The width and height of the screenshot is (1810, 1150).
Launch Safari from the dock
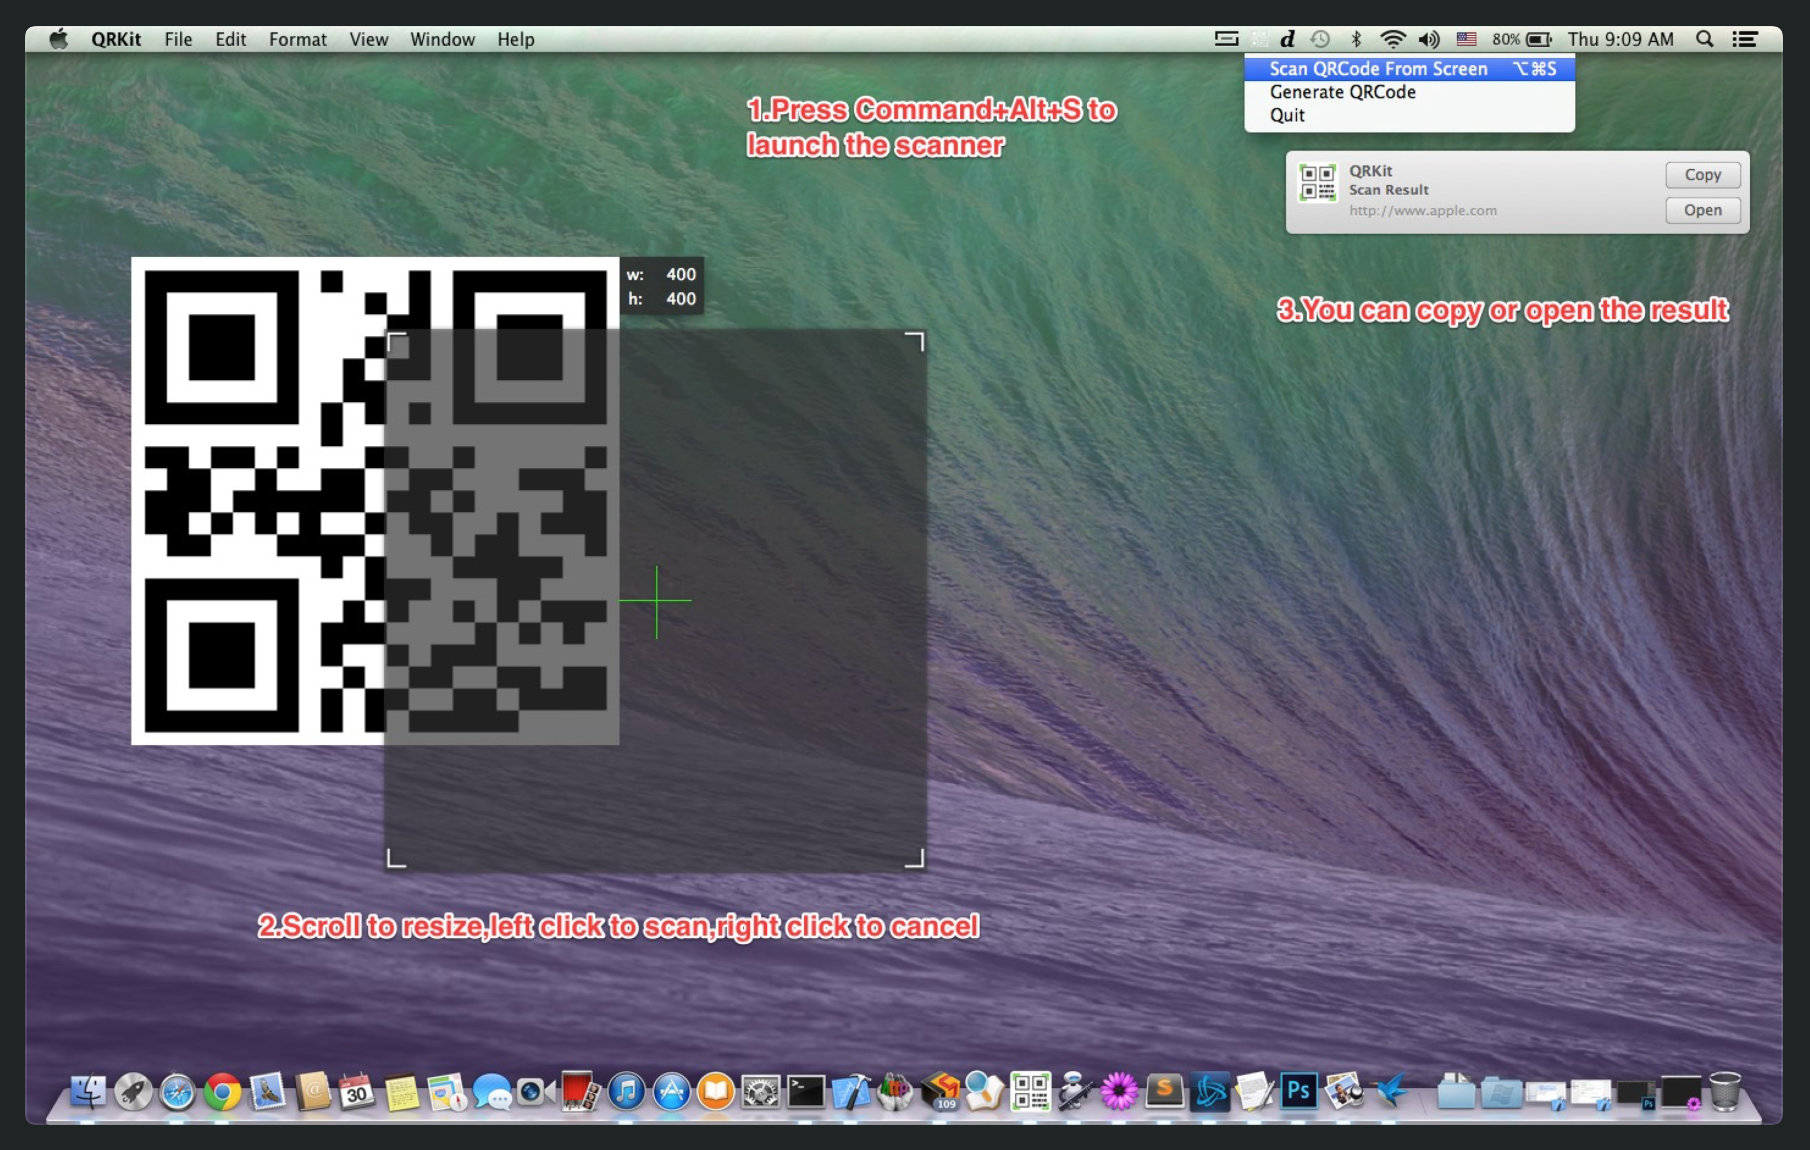178,1091
